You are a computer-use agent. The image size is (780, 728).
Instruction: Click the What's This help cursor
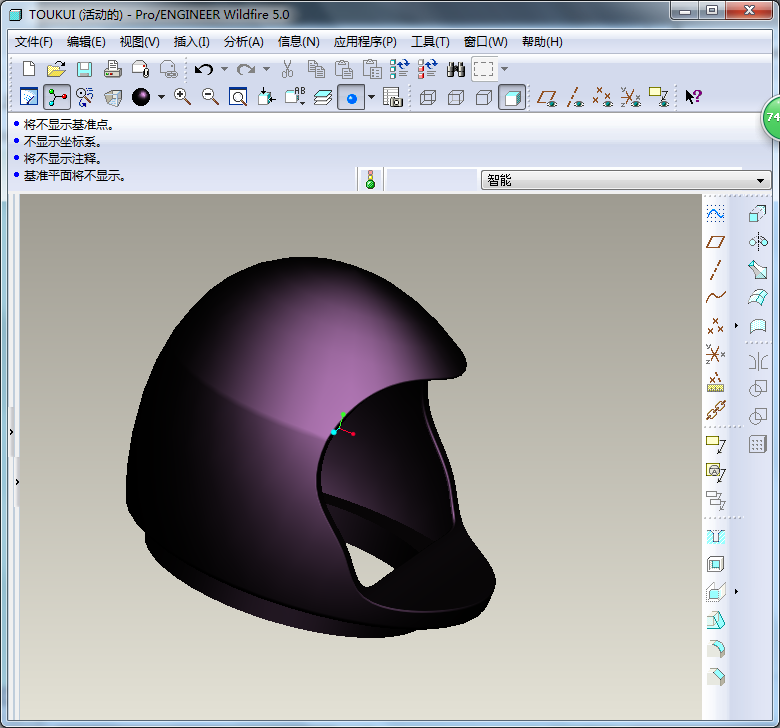[x=693, y=96]
